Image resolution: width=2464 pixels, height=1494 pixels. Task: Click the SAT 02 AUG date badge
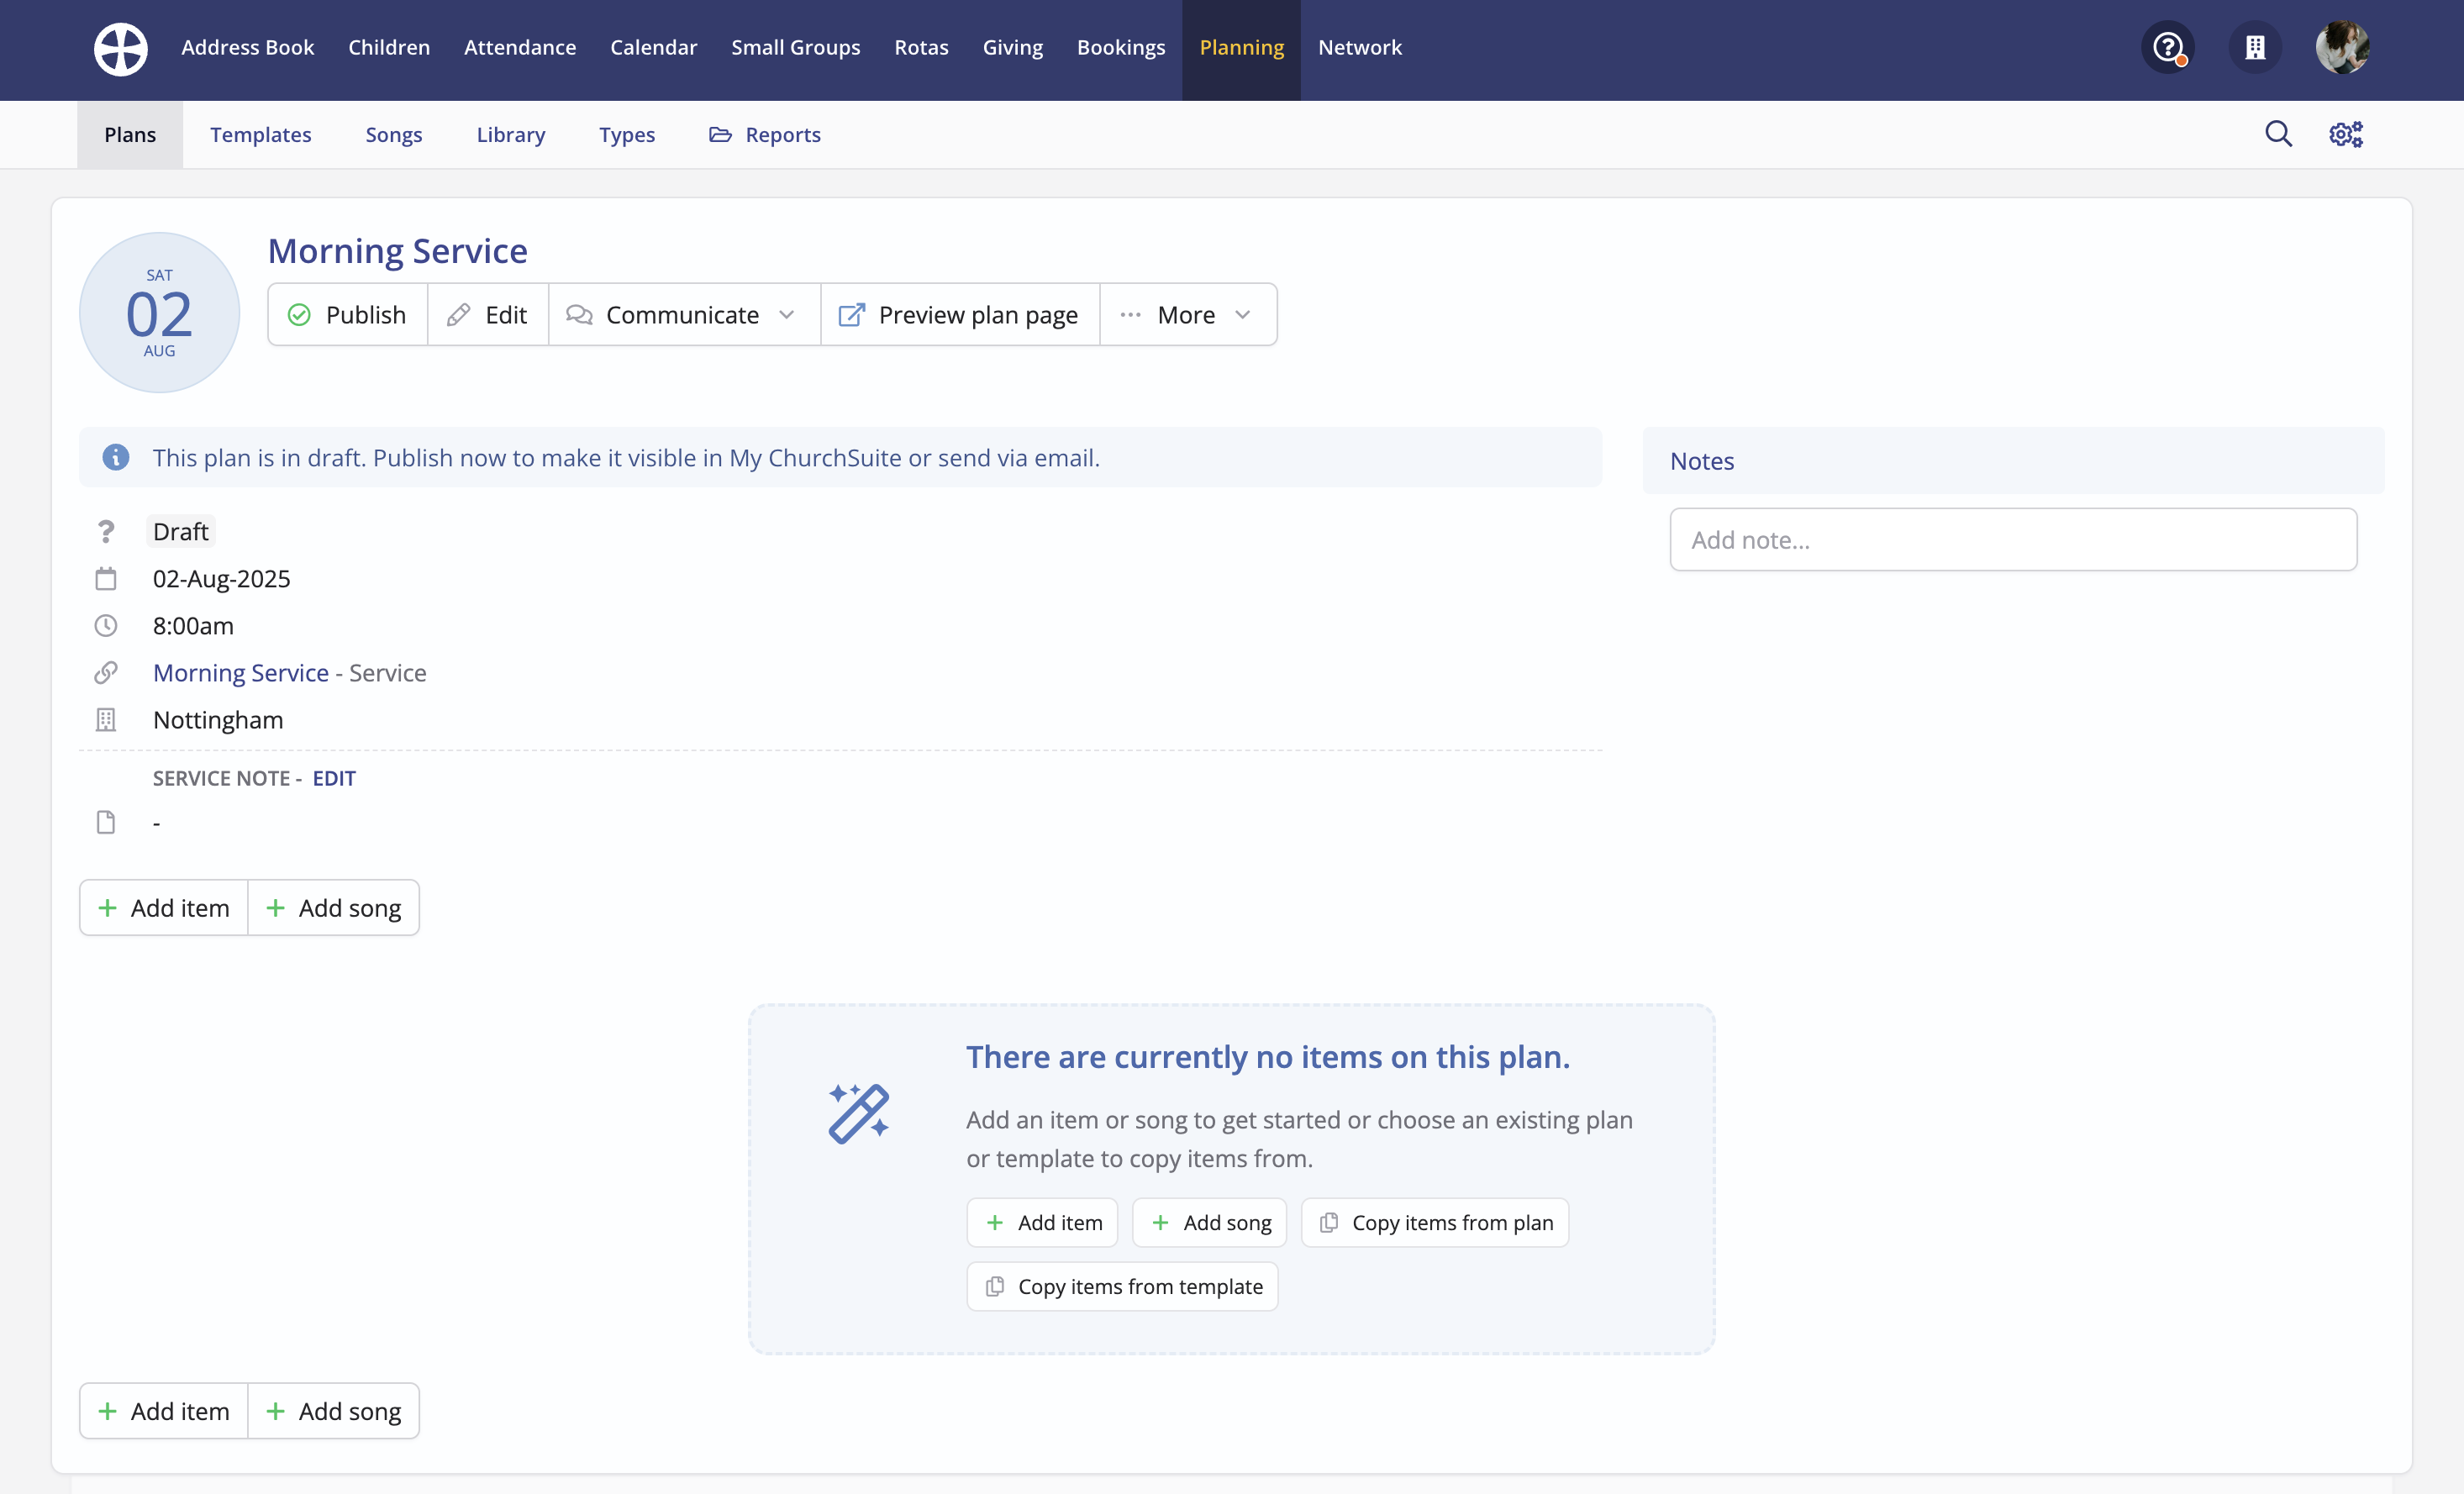pyautogui.click(x=159, y=313)
